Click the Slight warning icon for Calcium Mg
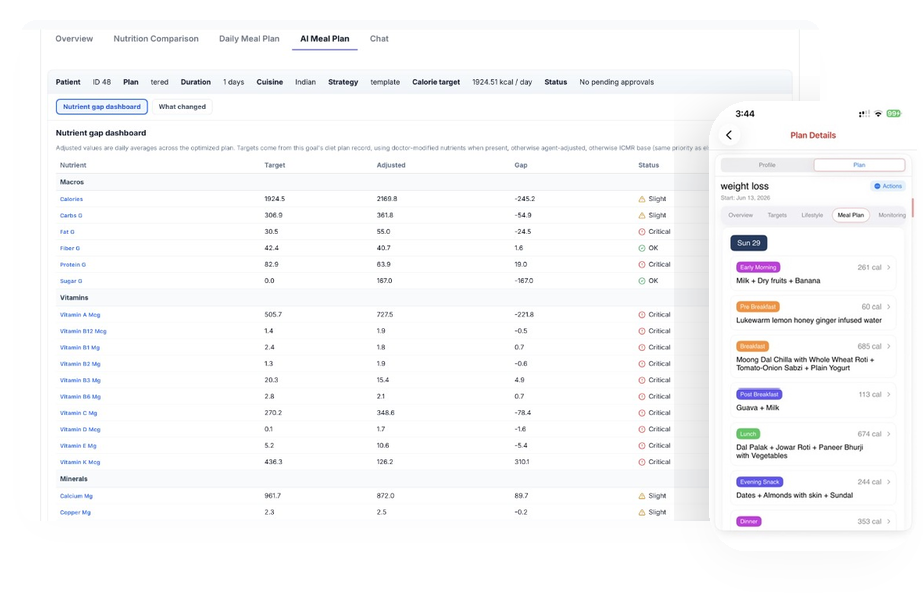Screen dimensions: 923x596 click(642, 496)
